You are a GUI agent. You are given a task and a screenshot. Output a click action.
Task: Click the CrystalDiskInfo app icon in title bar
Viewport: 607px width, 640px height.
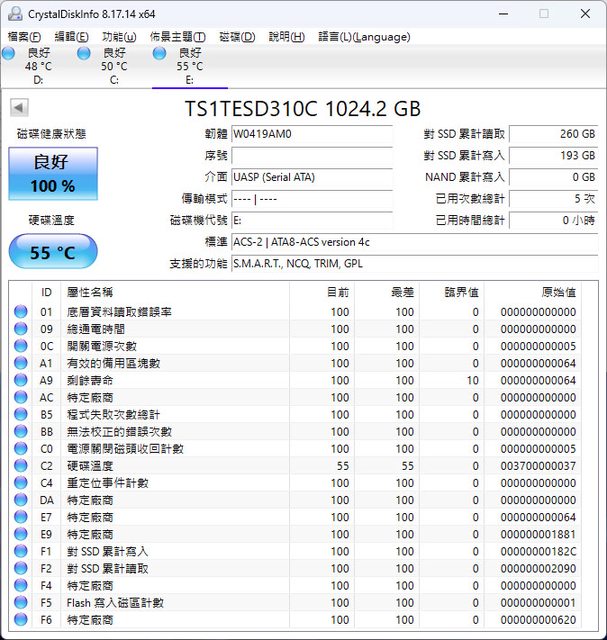15,14
